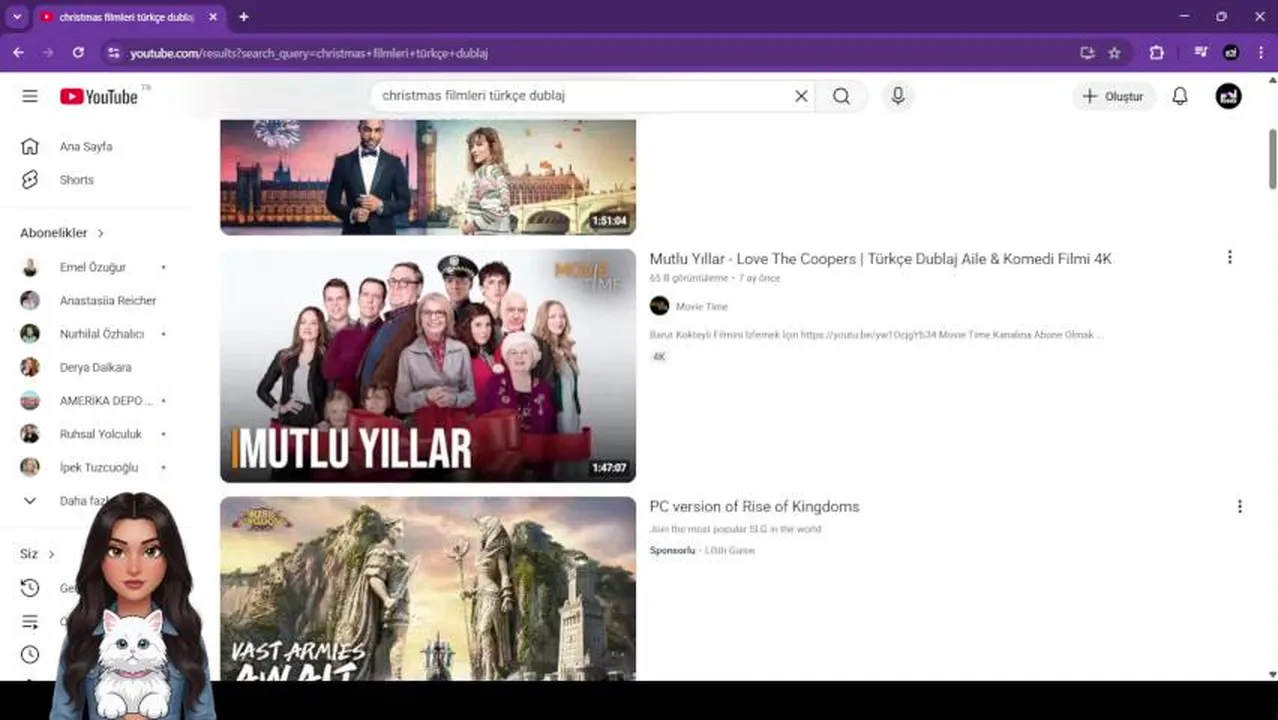The width and height of the screenshot is (1278, 720).
Task: Open media control icon in toolbar
Action: (x=1203, y=53)
